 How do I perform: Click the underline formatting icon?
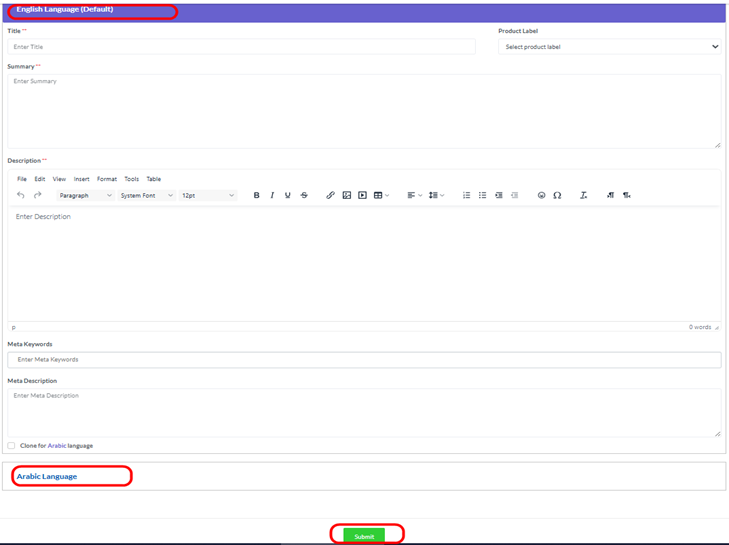pos(288,196)
